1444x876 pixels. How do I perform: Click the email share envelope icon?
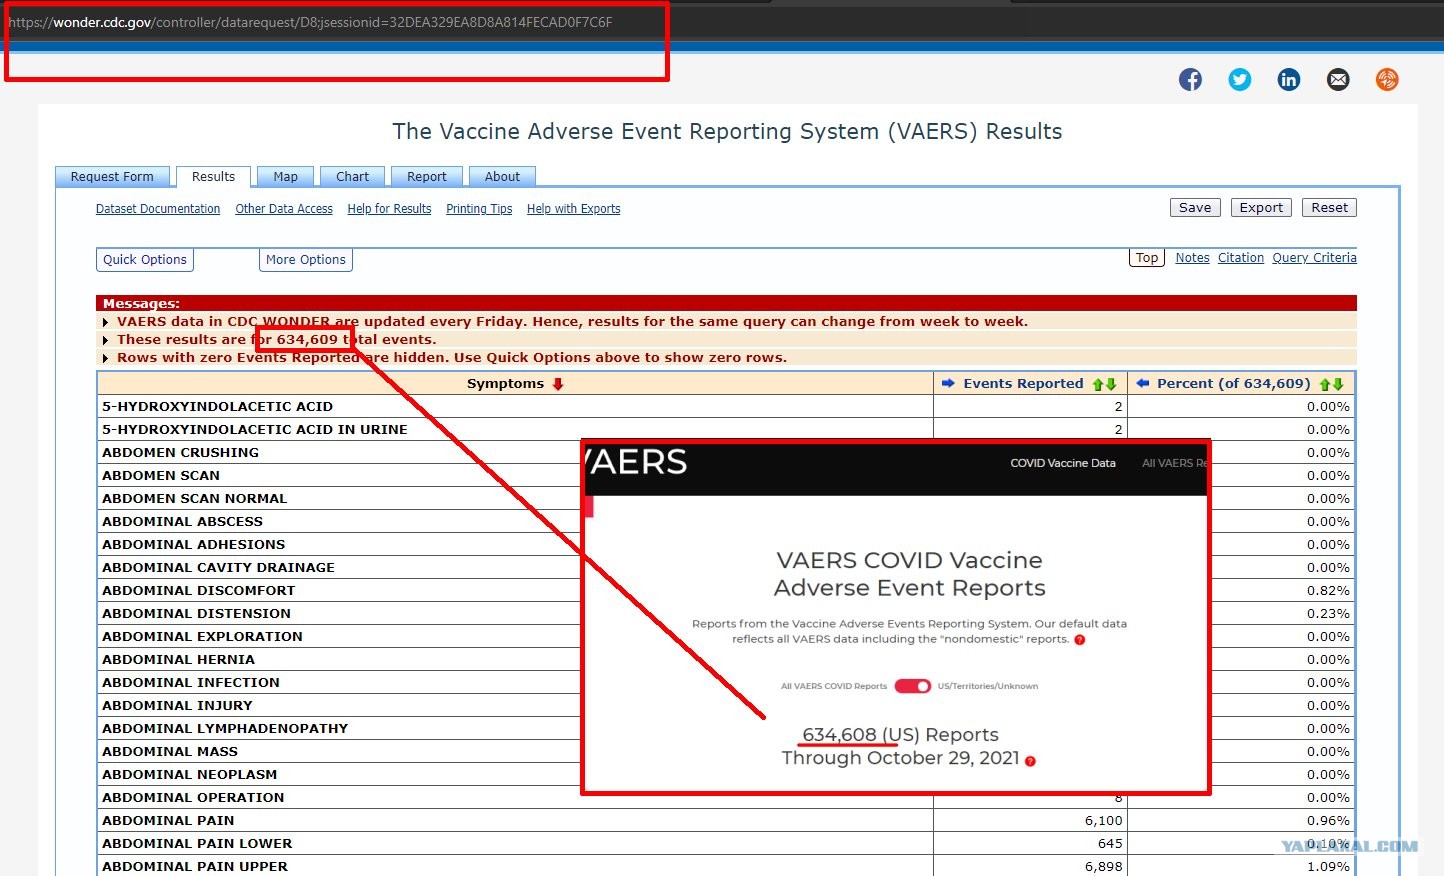(1338, 80)
